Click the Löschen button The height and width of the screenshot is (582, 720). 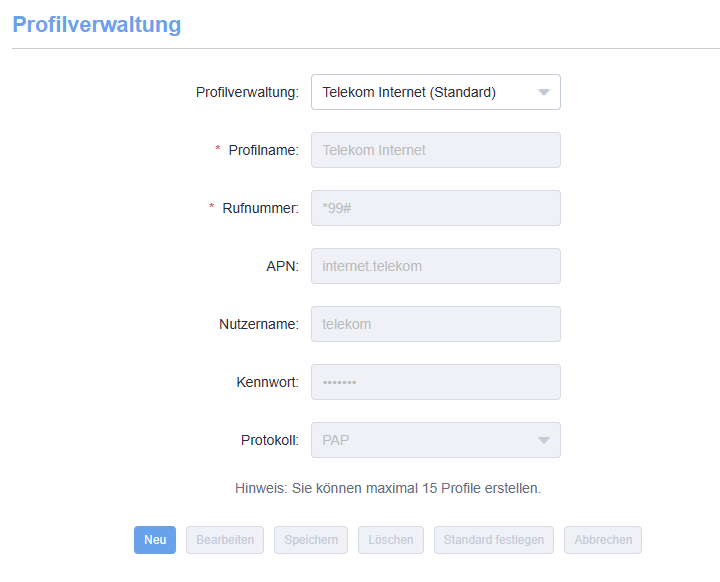coord(391,540)
